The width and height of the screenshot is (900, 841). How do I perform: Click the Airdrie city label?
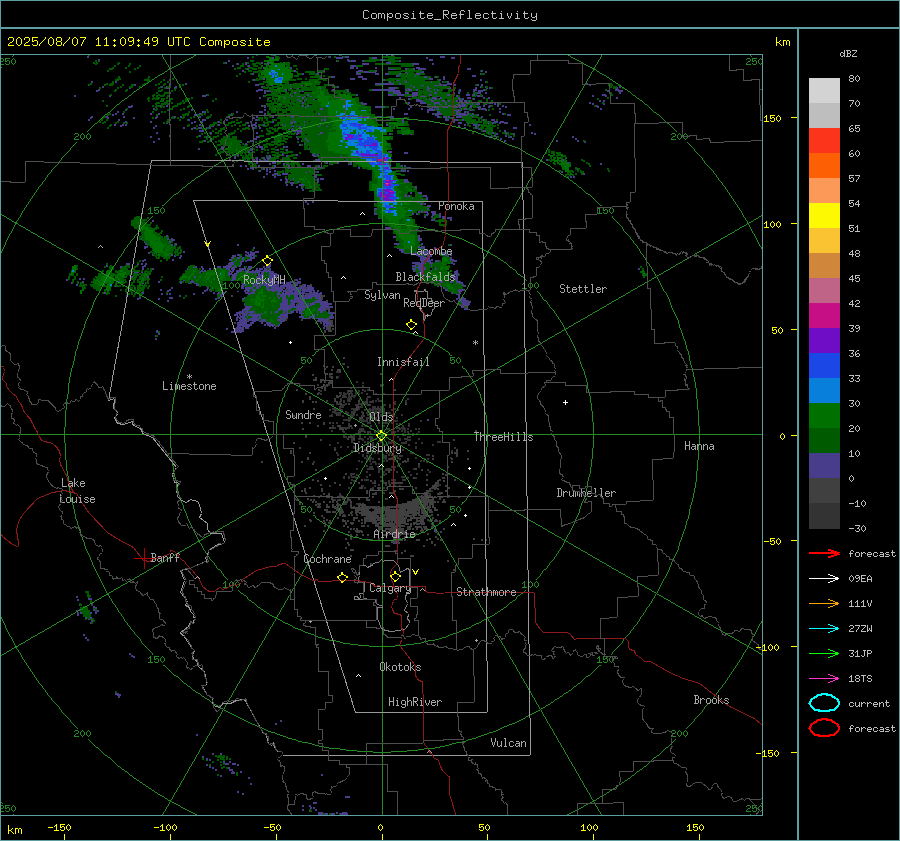click(x=394, y=534)
